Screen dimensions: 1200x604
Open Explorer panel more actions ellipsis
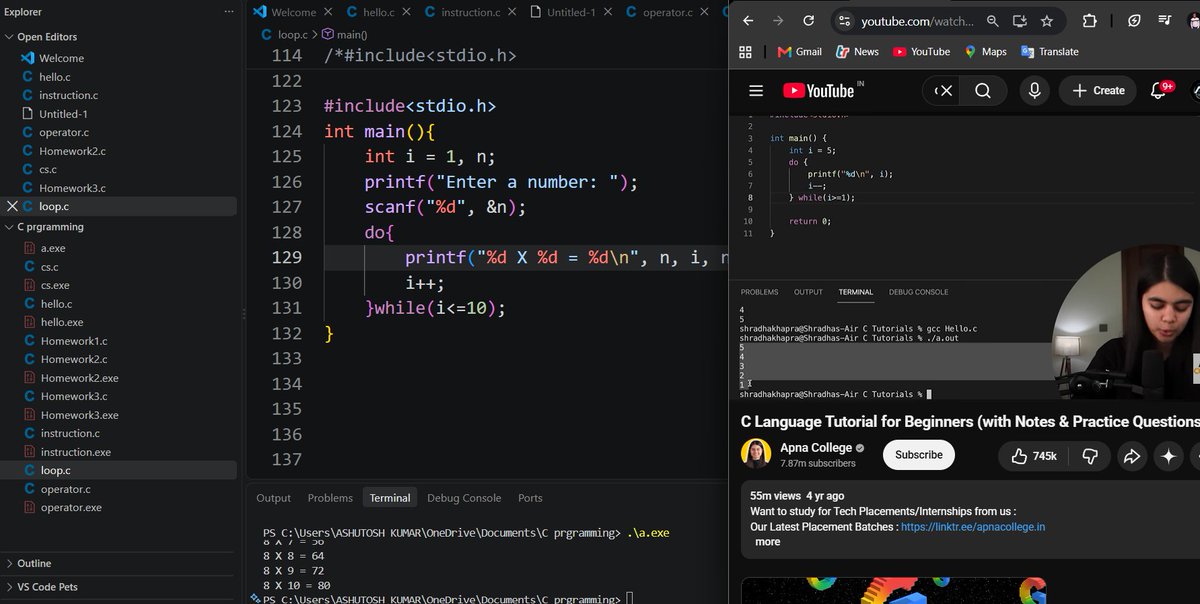229,12
